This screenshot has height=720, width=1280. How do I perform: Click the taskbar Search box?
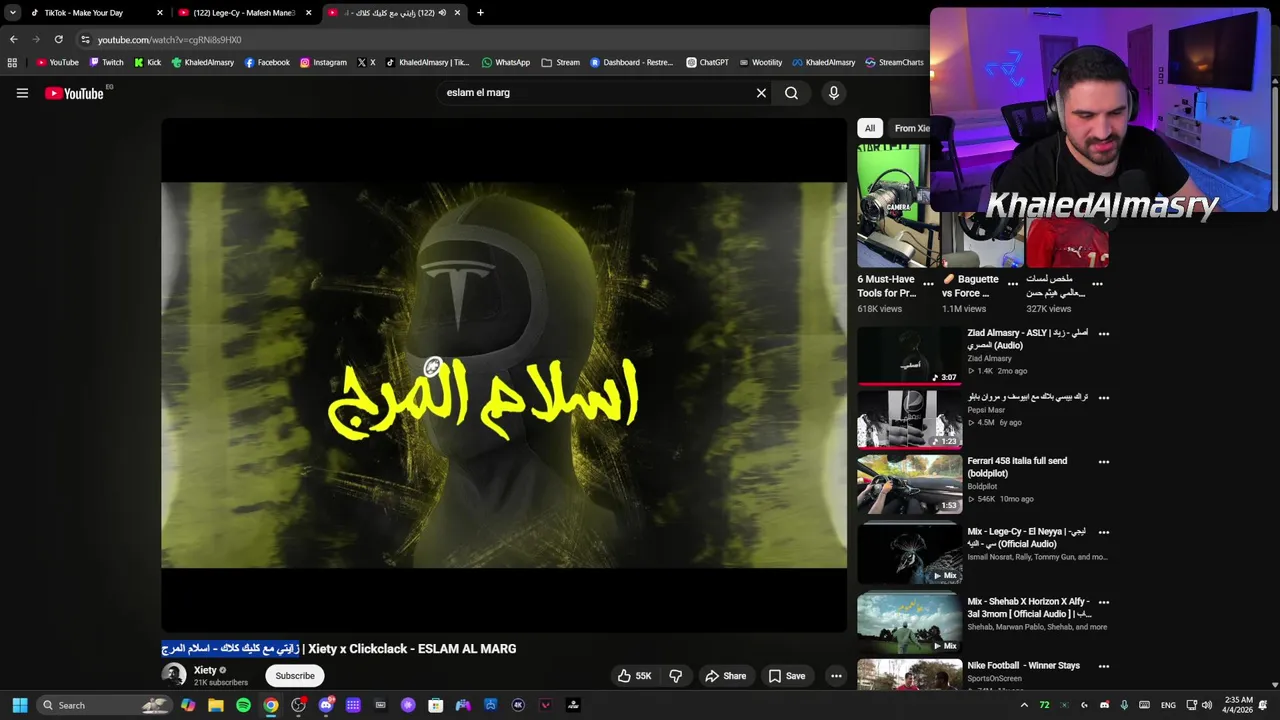[x=103, y=705]
